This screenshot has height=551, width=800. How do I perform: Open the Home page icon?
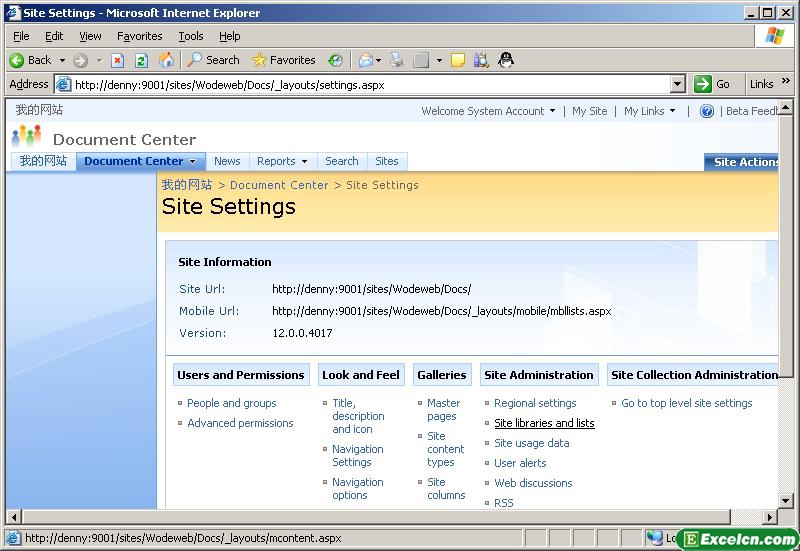pos(166,60)
